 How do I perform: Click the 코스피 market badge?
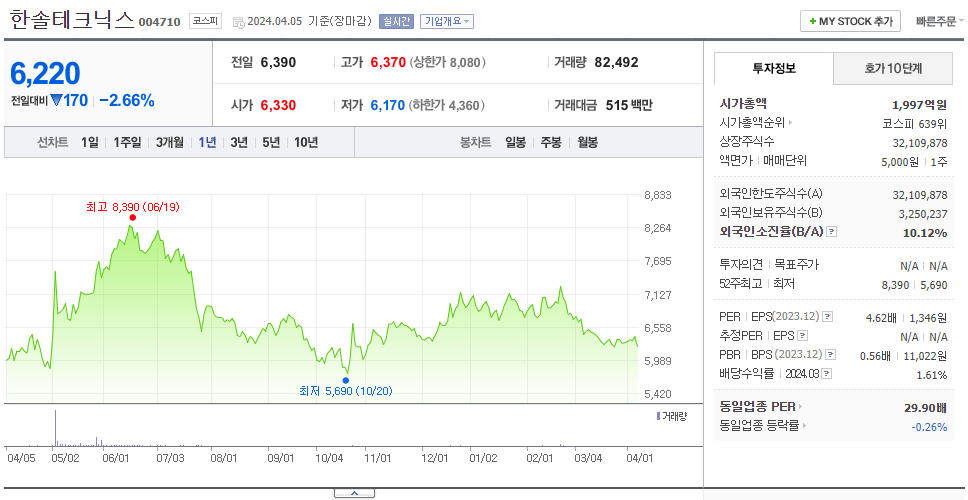205,21
